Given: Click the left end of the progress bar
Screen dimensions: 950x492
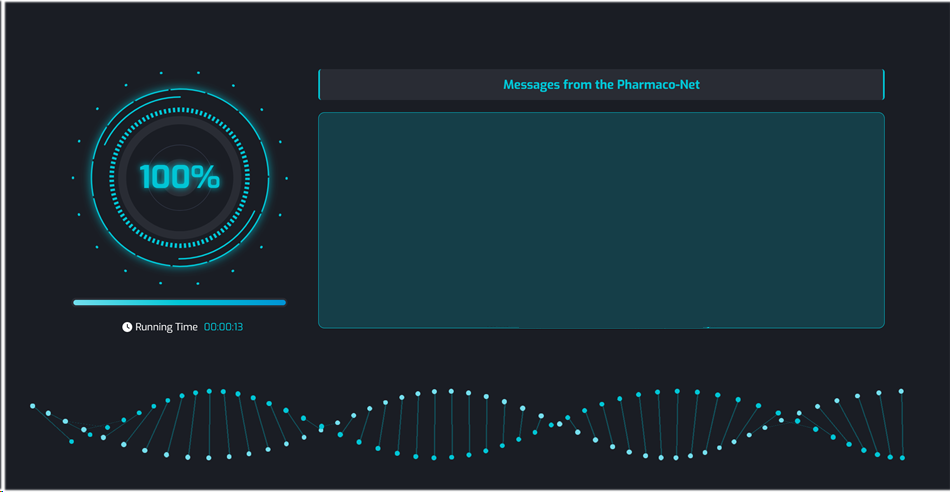Looking at the screenshot, I should point(76,302).
